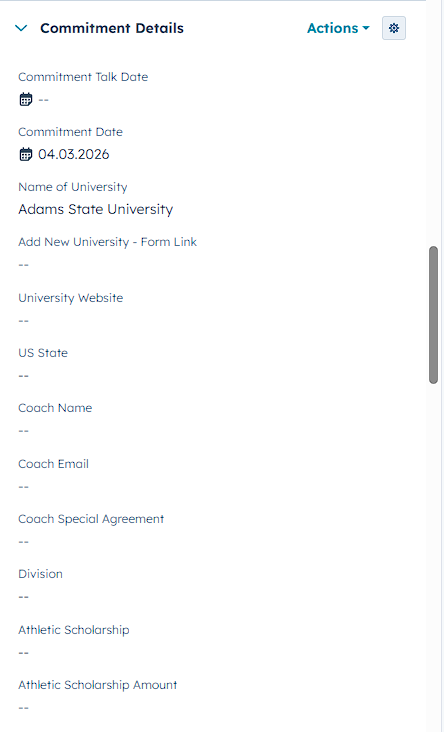Click the Name of University label

point(73,187)
